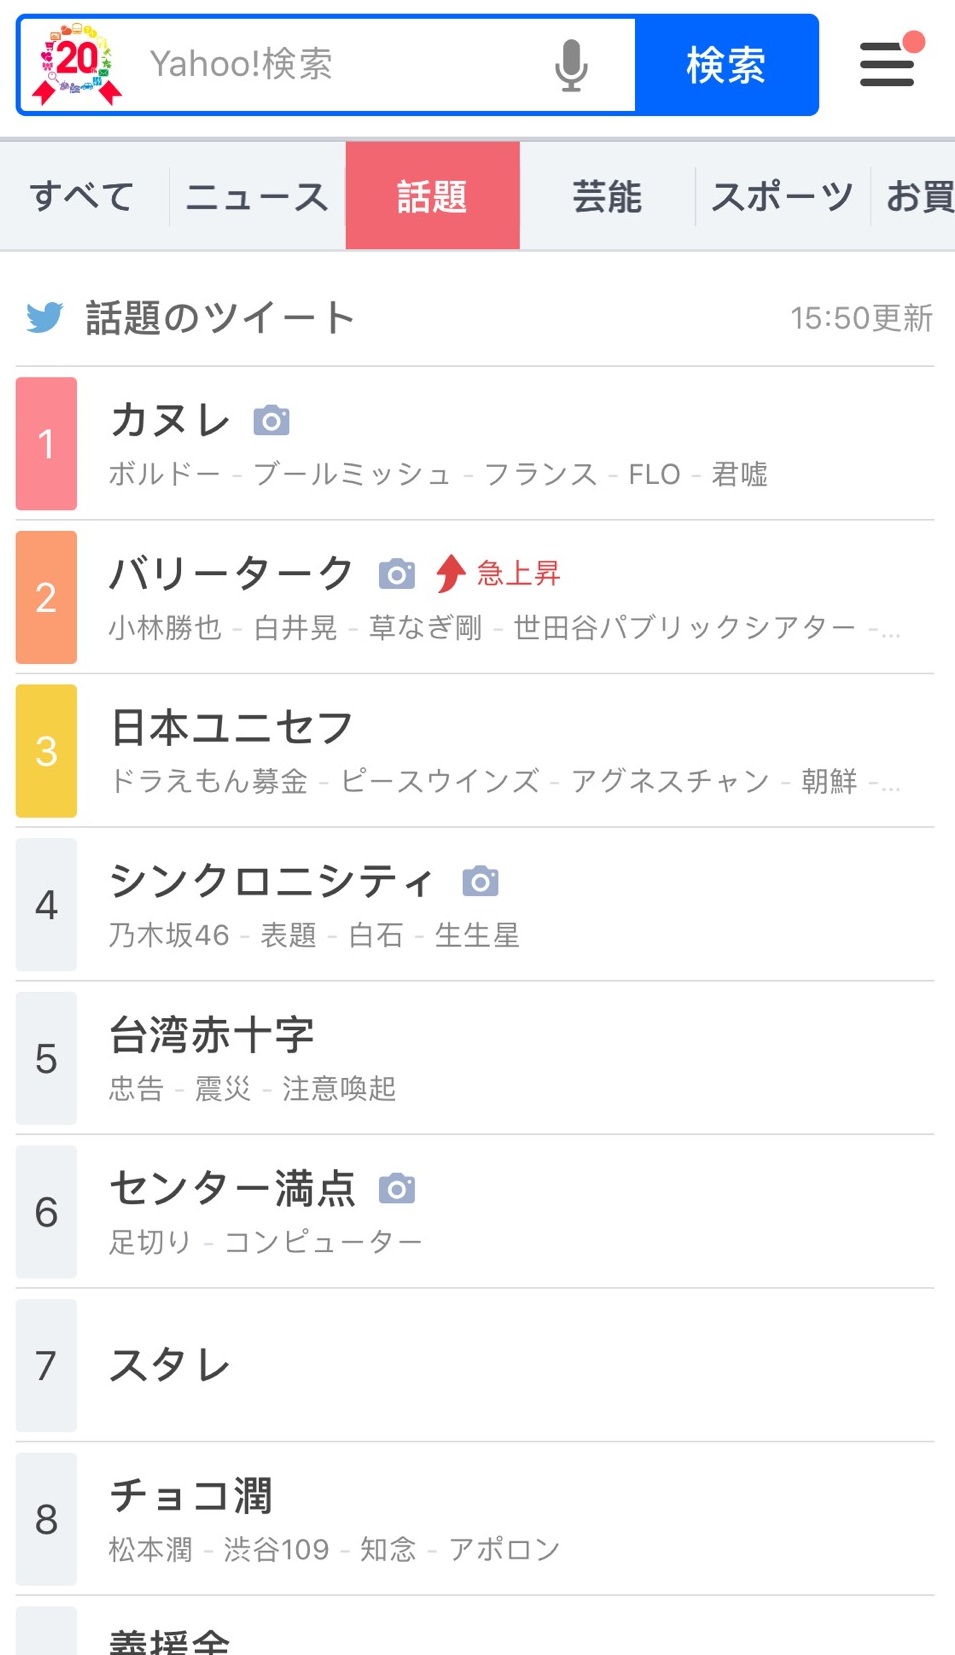Tap camera icon beside センター満点
The height and width of the screenshot is (1655, 955).
coord(397,1188)
